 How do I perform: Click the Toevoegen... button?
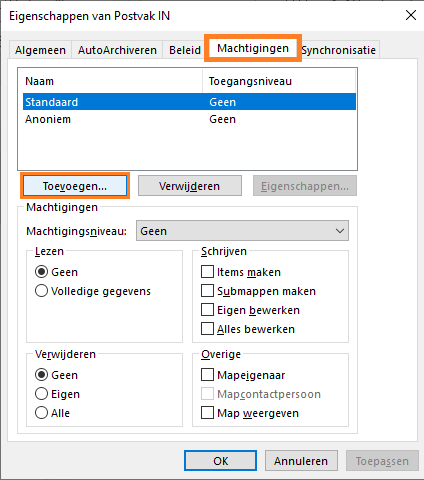(x=75, y=186)
